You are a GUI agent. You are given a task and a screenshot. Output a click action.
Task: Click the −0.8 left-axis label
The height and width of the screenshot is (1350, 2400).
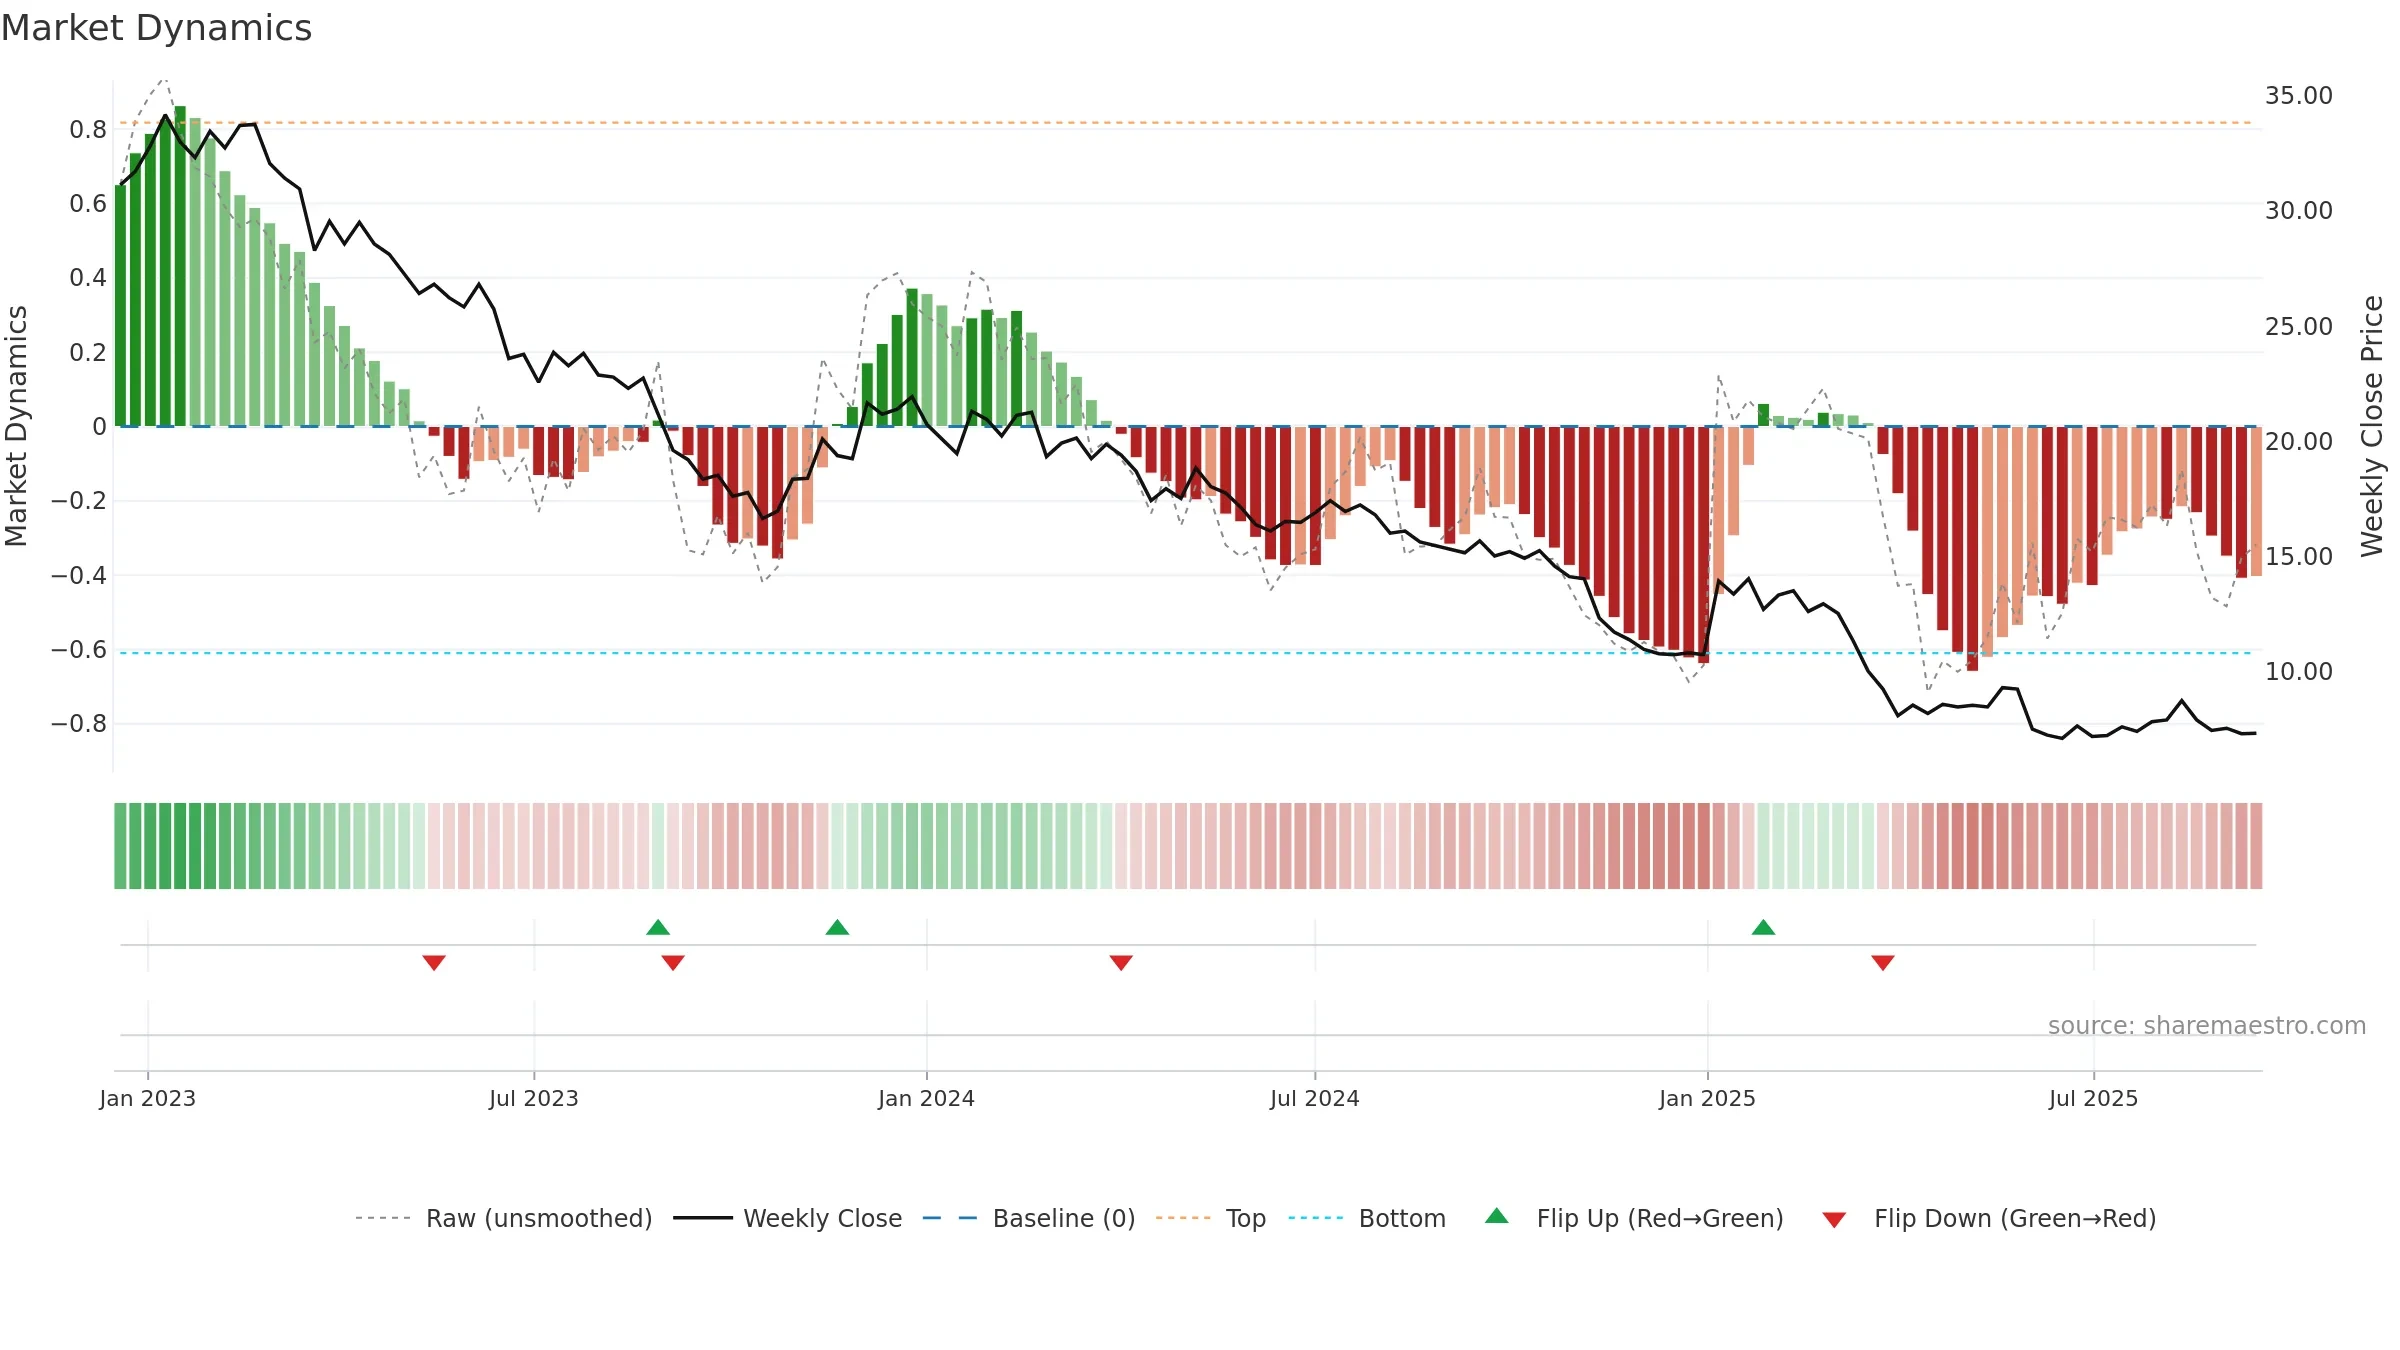pos(79,723)
